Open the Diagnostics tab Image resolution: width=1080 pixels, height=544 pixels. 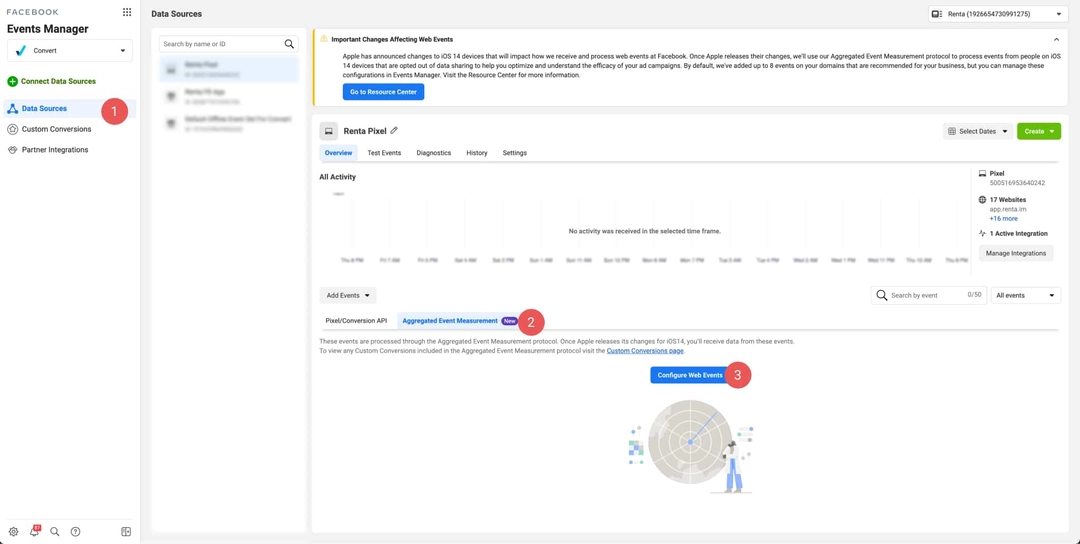(434, 153)
